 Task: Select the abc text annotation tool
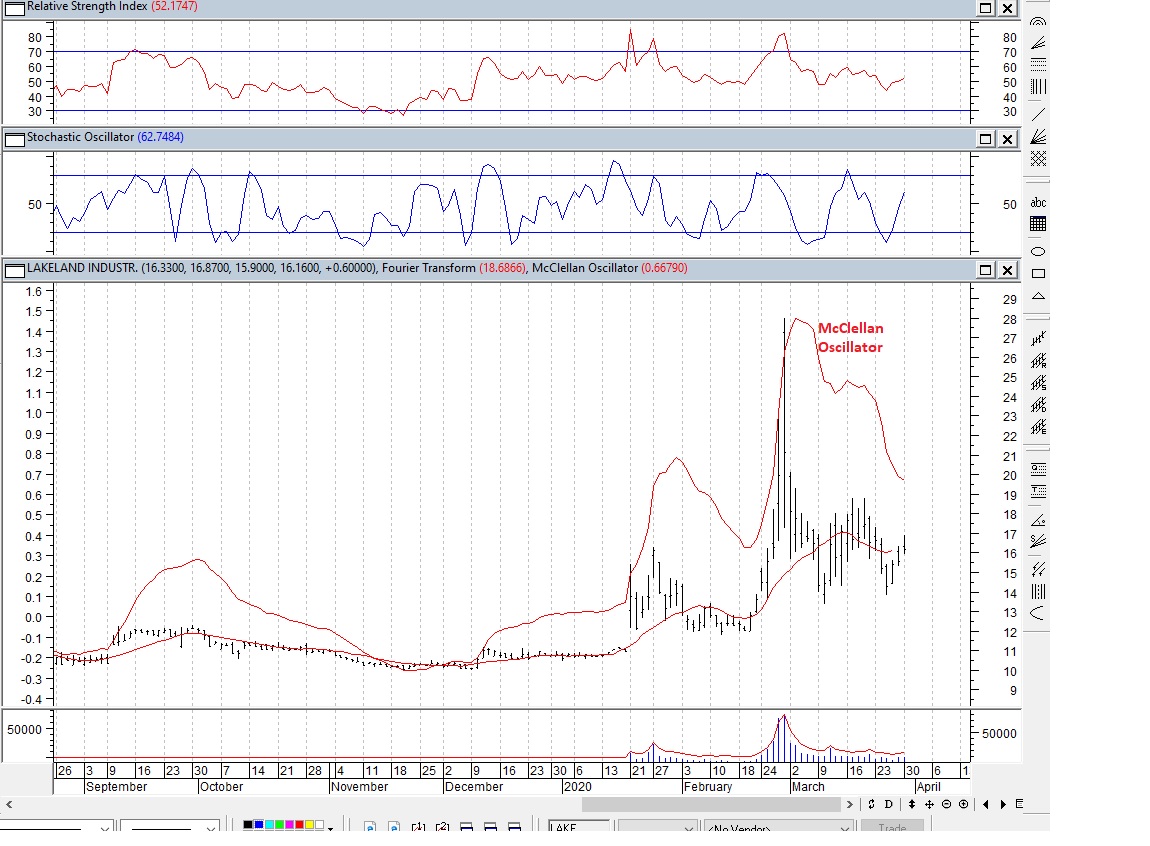tap(1038, 202)
